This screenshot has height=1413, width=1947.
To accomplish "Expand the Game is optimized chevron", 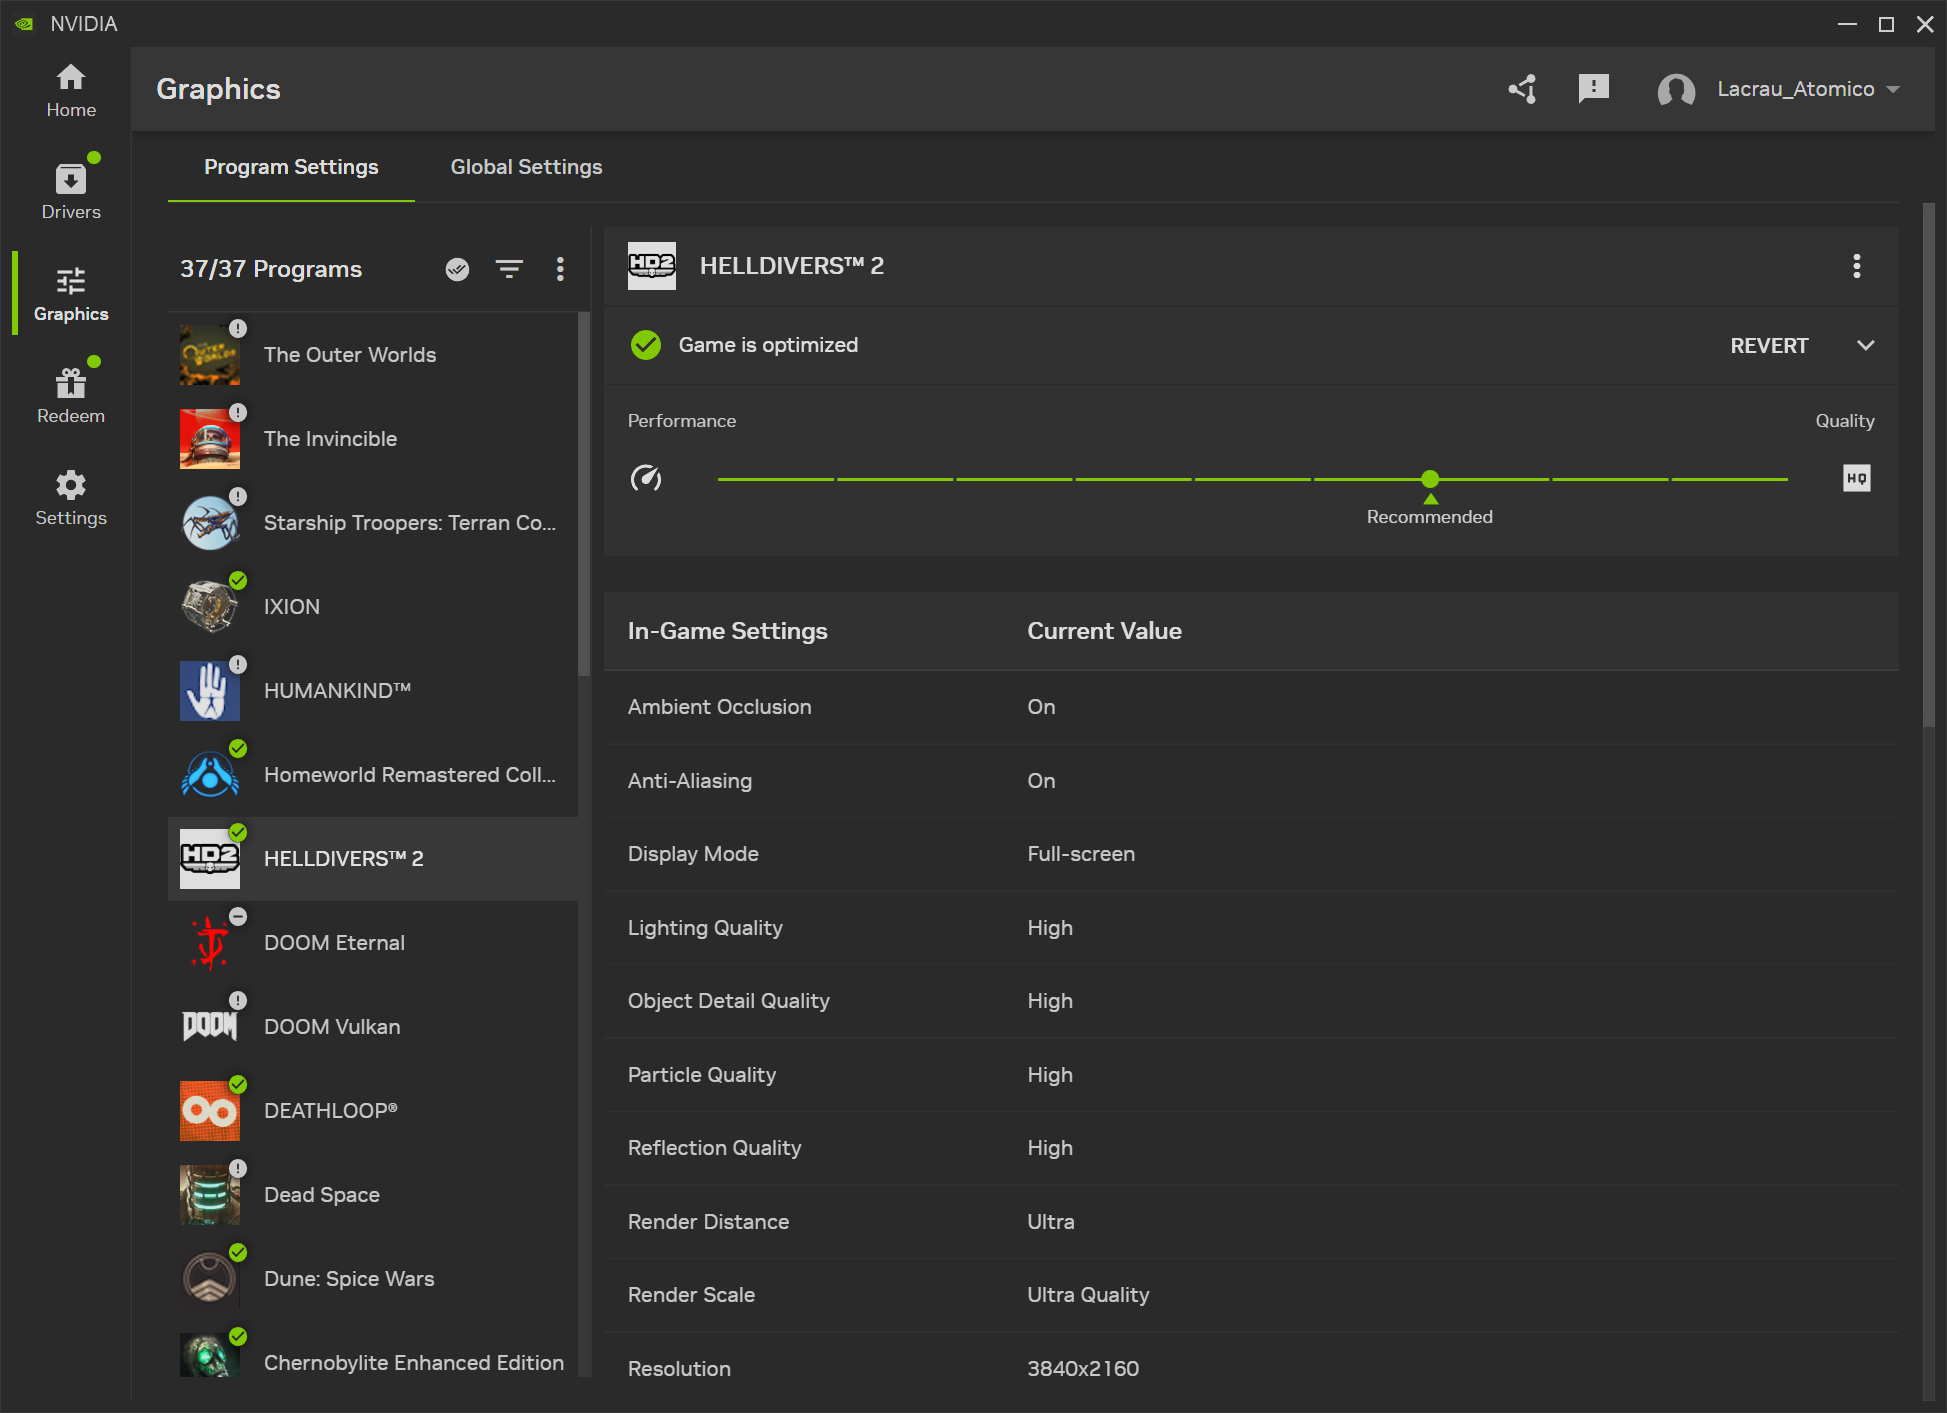I will 1865,346.
